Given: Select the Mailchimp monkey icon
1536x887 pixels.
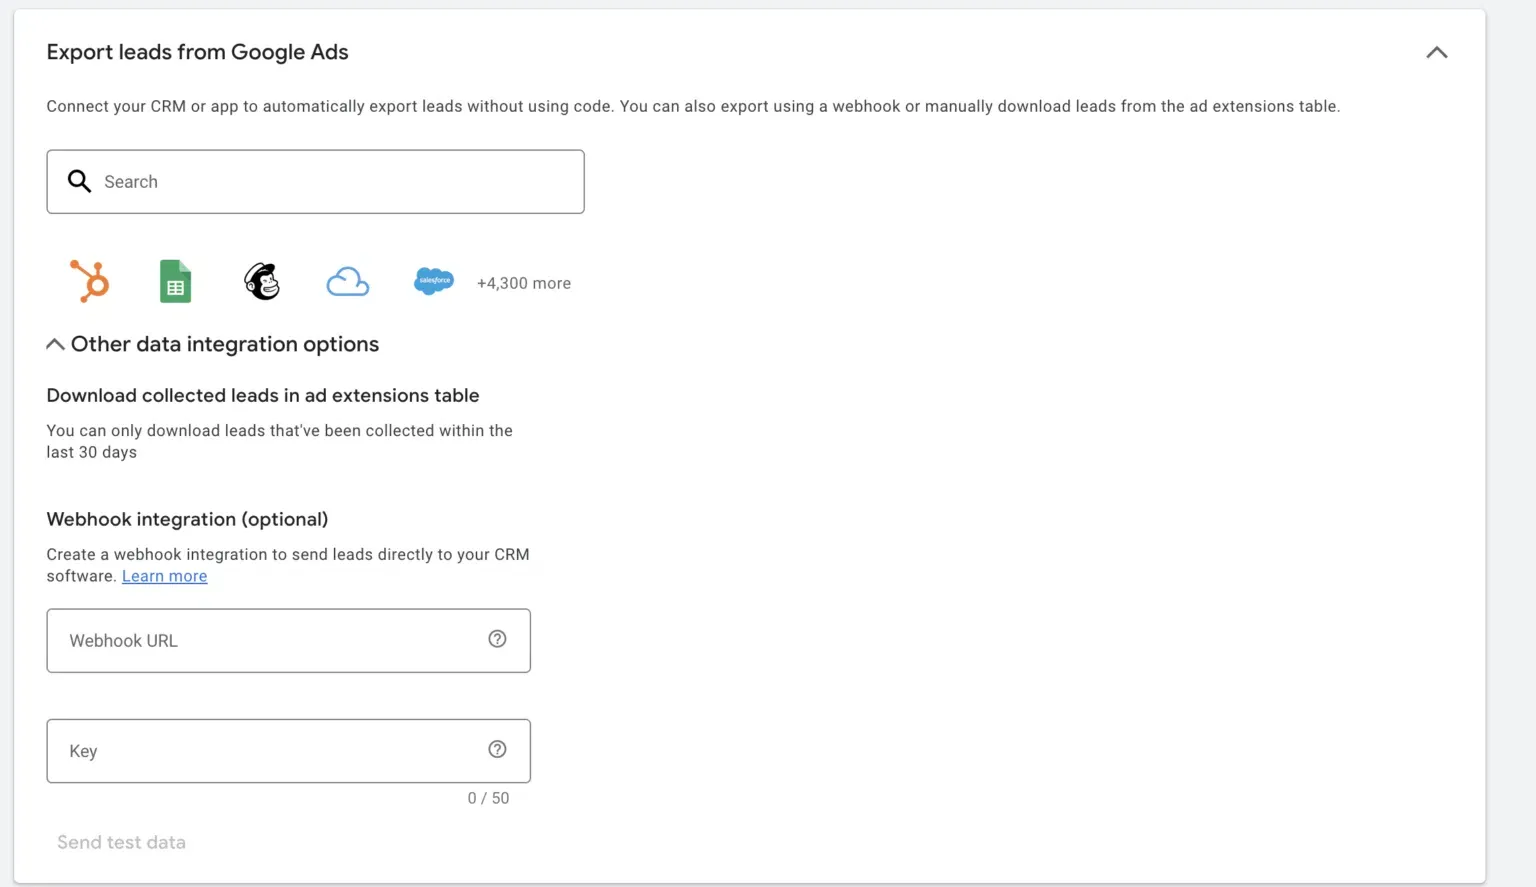Looking at the screenshot, I should click(x=262, y=281).
